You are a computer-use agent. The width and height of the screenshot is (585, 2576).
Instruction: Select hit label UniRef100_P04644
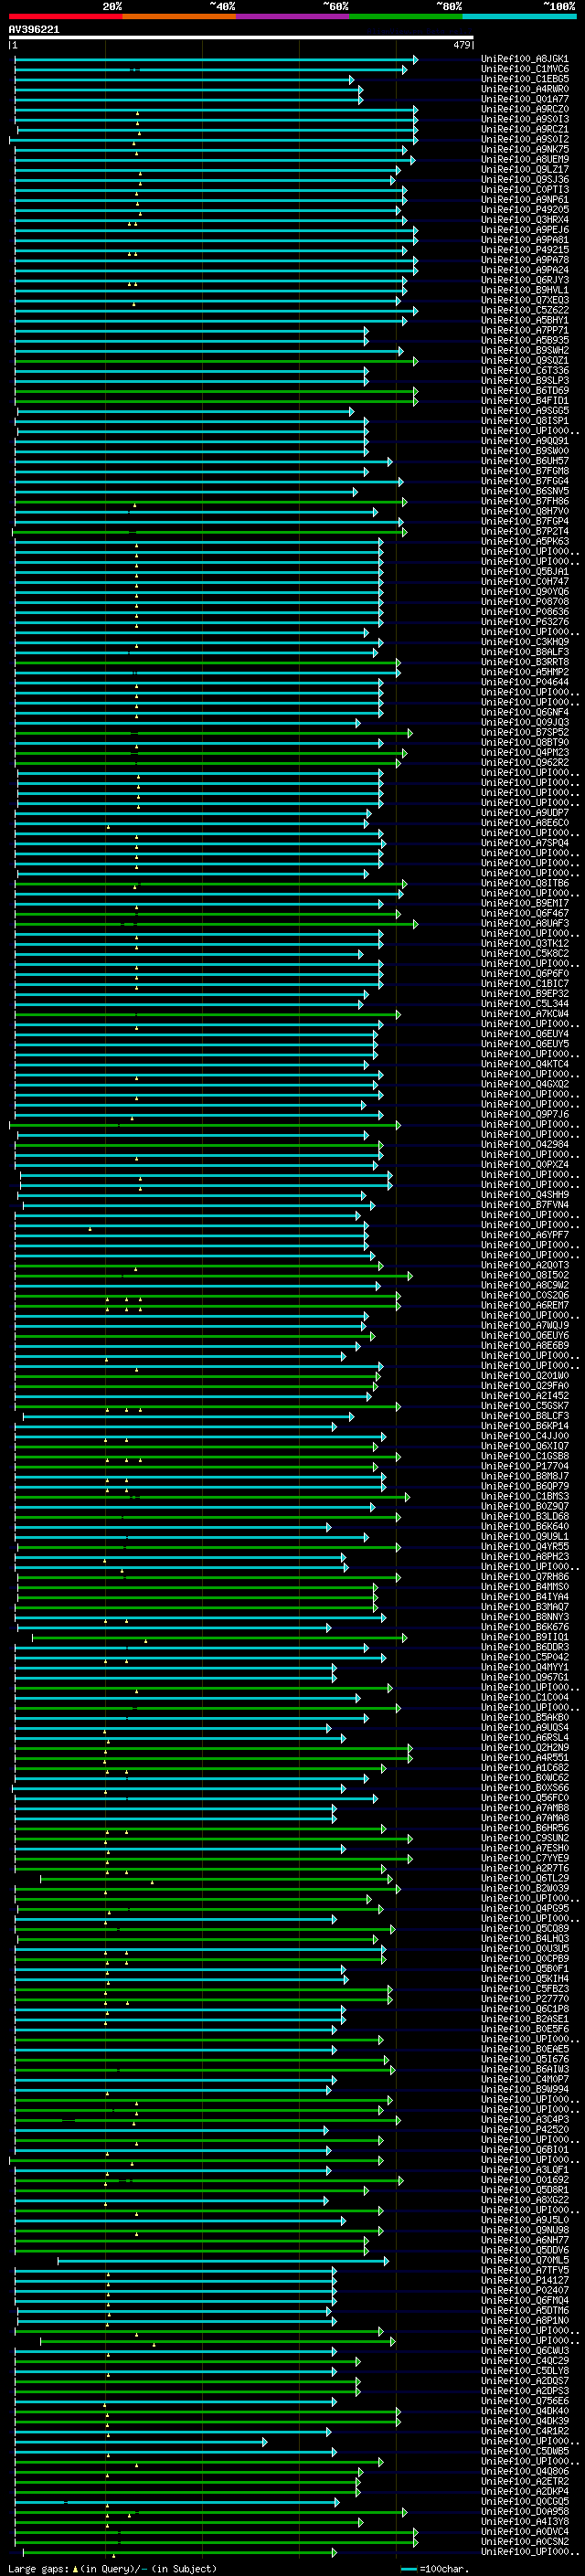525,682
